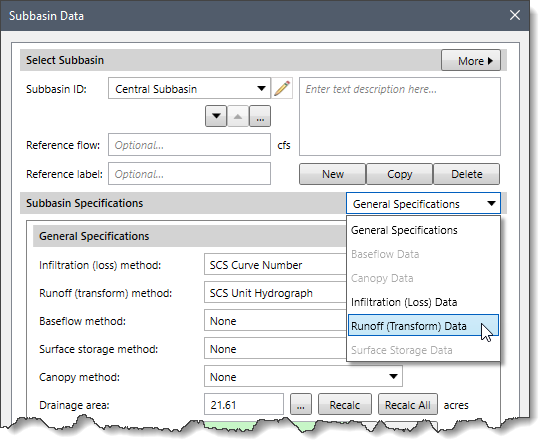This screenshot has height=444, width=543.
Task: Open the Canopy method dropdown
Action: (303, 376)
